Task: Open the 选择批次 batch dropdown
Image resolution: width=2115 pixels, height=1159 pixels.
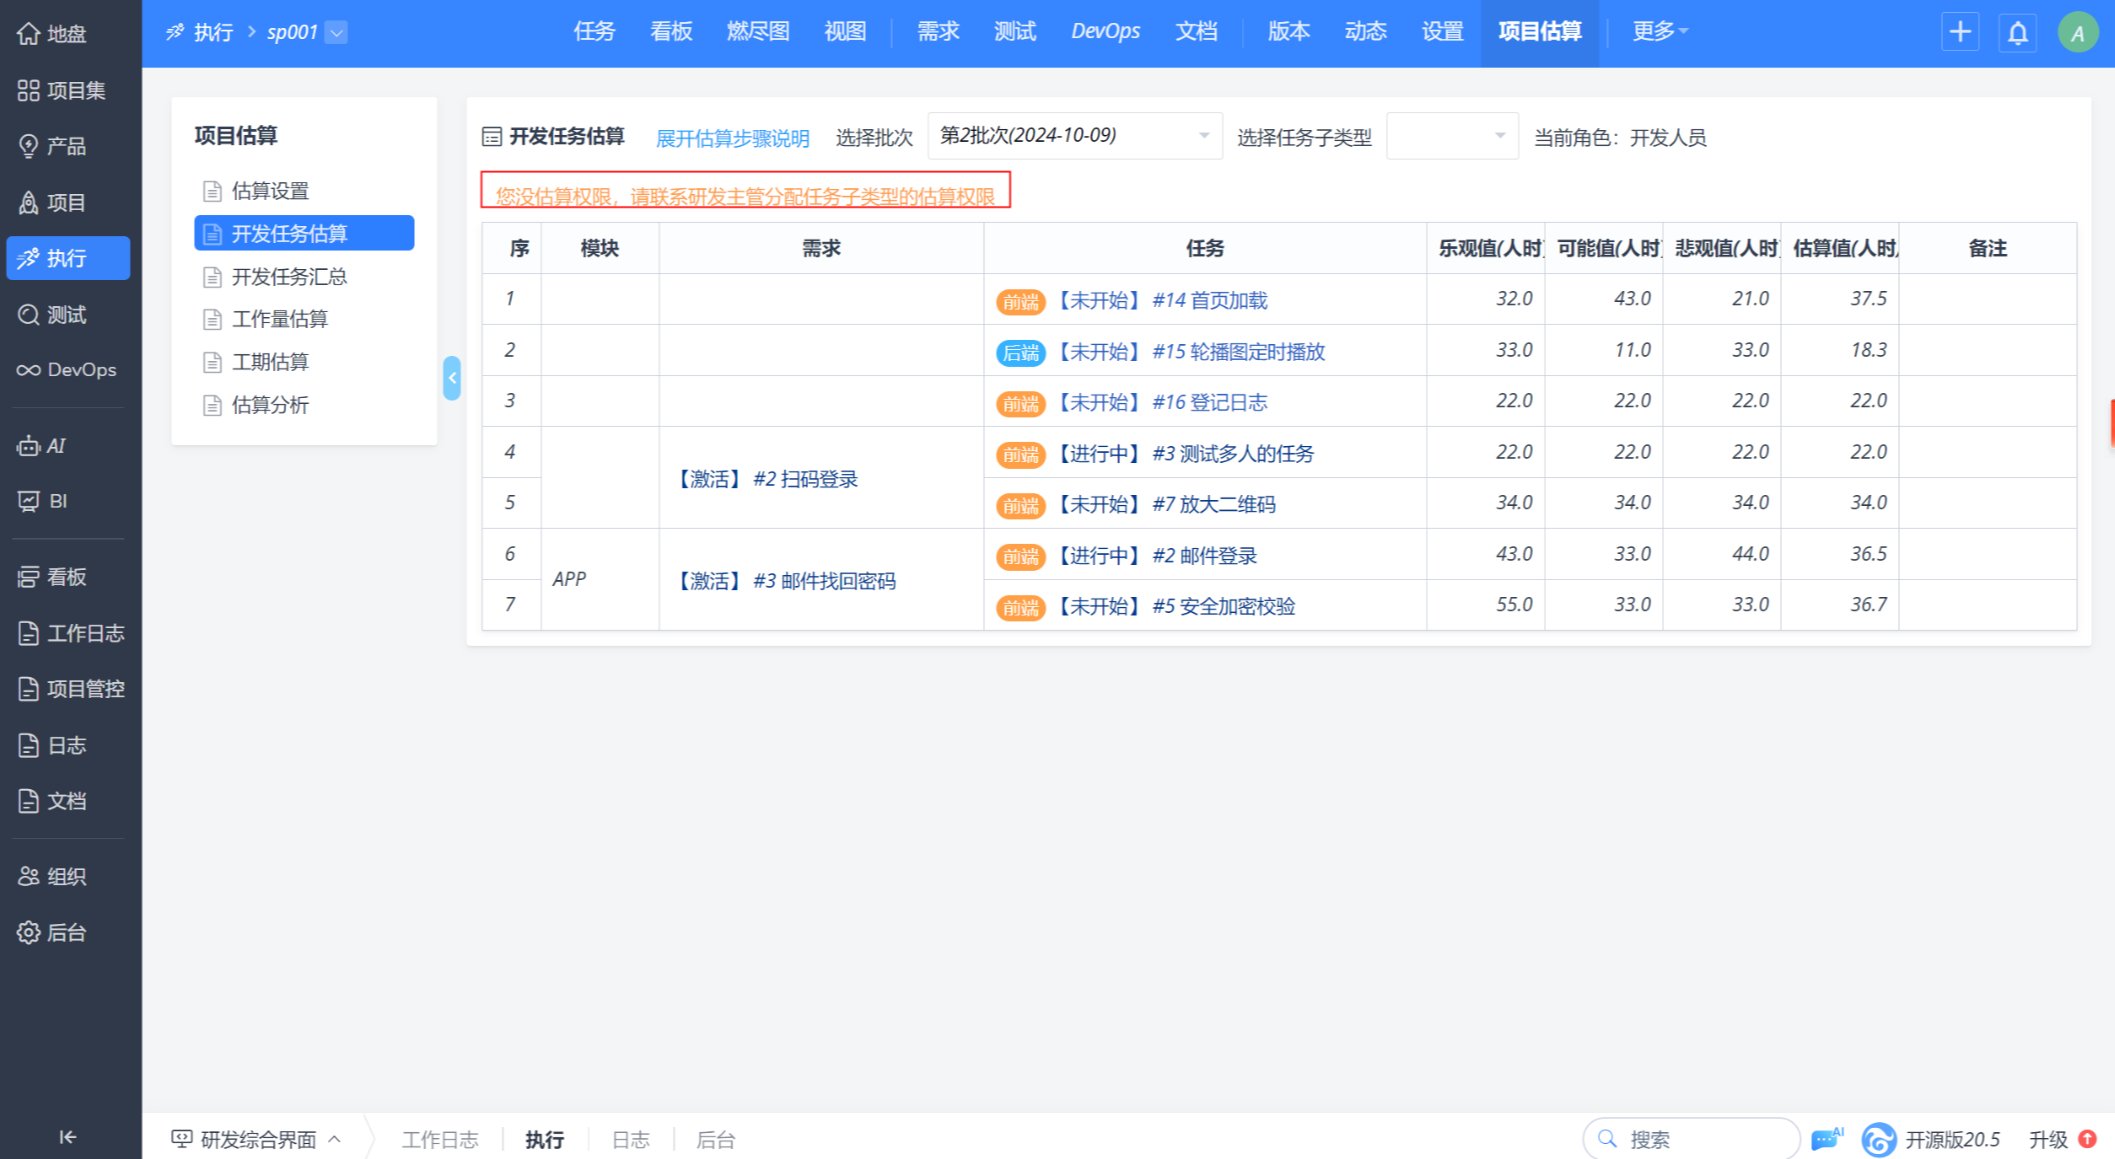Action: pyautogui.click(x=1074, y=136)
